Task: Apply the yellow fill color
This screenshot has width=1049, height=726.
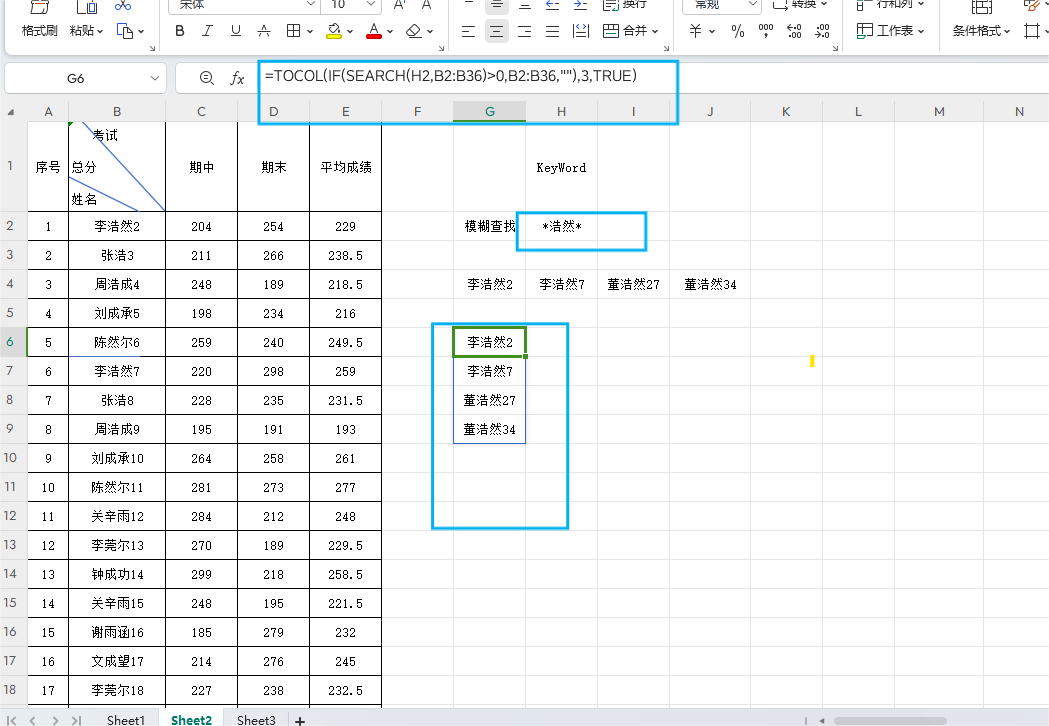Action: click(x=334, y=31)
